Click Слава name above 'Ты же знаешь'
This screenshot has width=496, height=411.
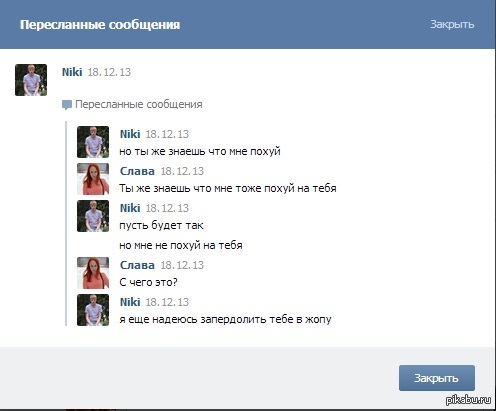click(137, 171)
